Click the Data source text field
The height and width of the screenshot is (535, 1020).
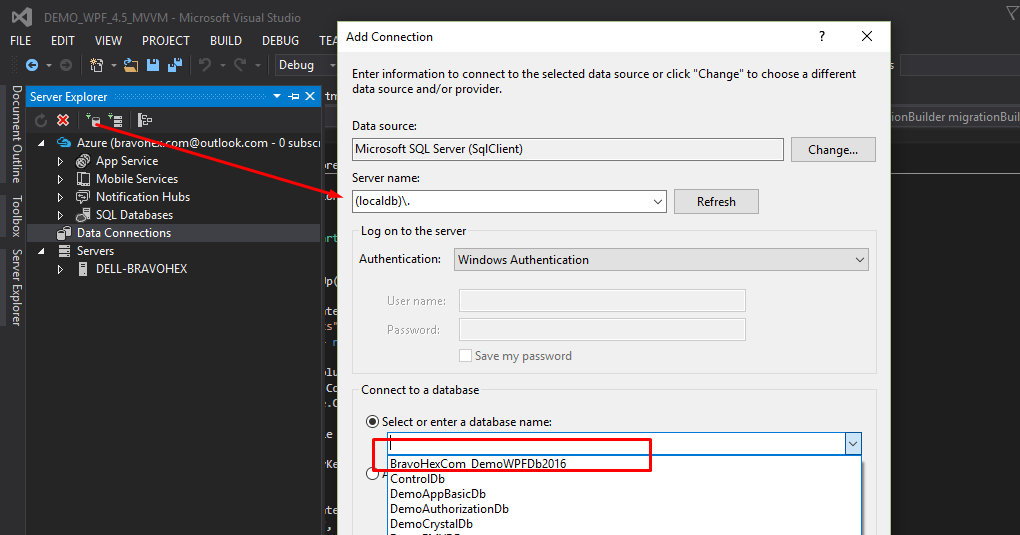point(568,149)
